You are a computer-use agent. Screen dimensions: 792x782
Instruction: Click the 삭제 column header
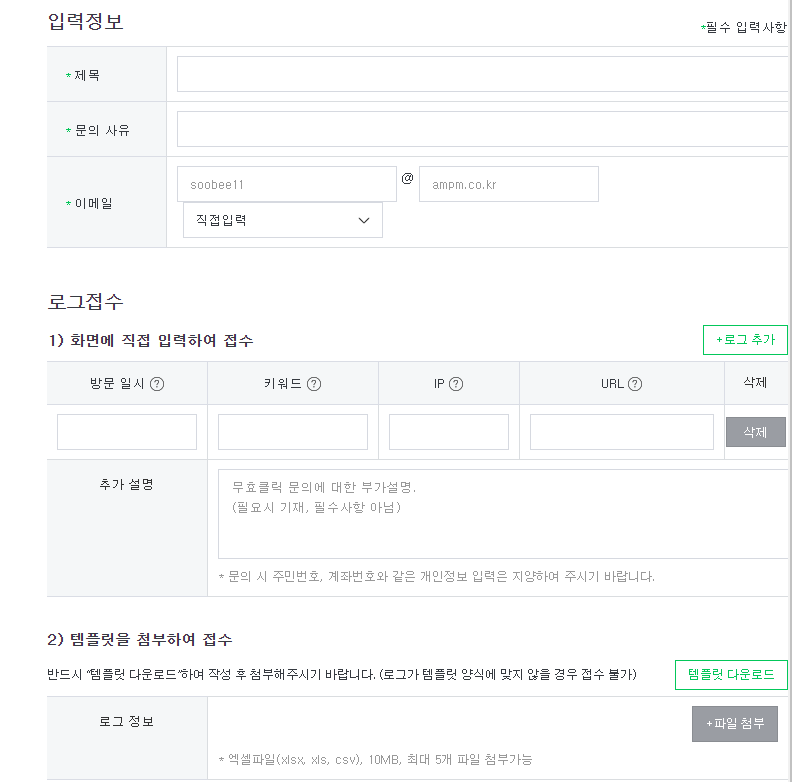(755, 382)
